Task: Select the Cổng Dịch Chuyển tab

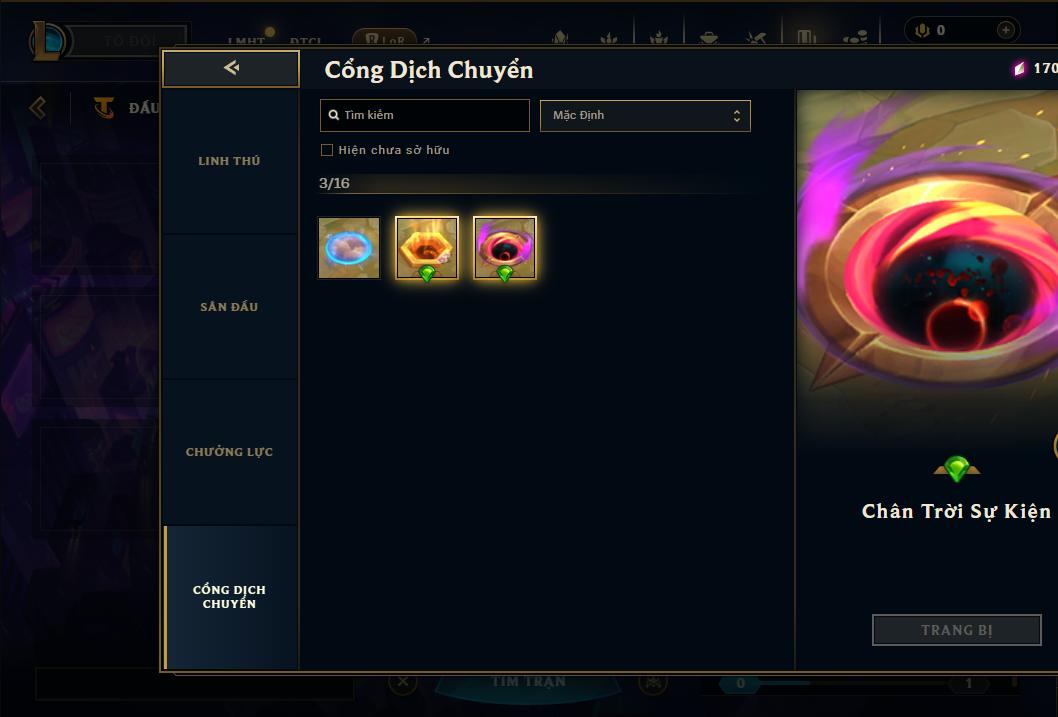Action: 229,597
